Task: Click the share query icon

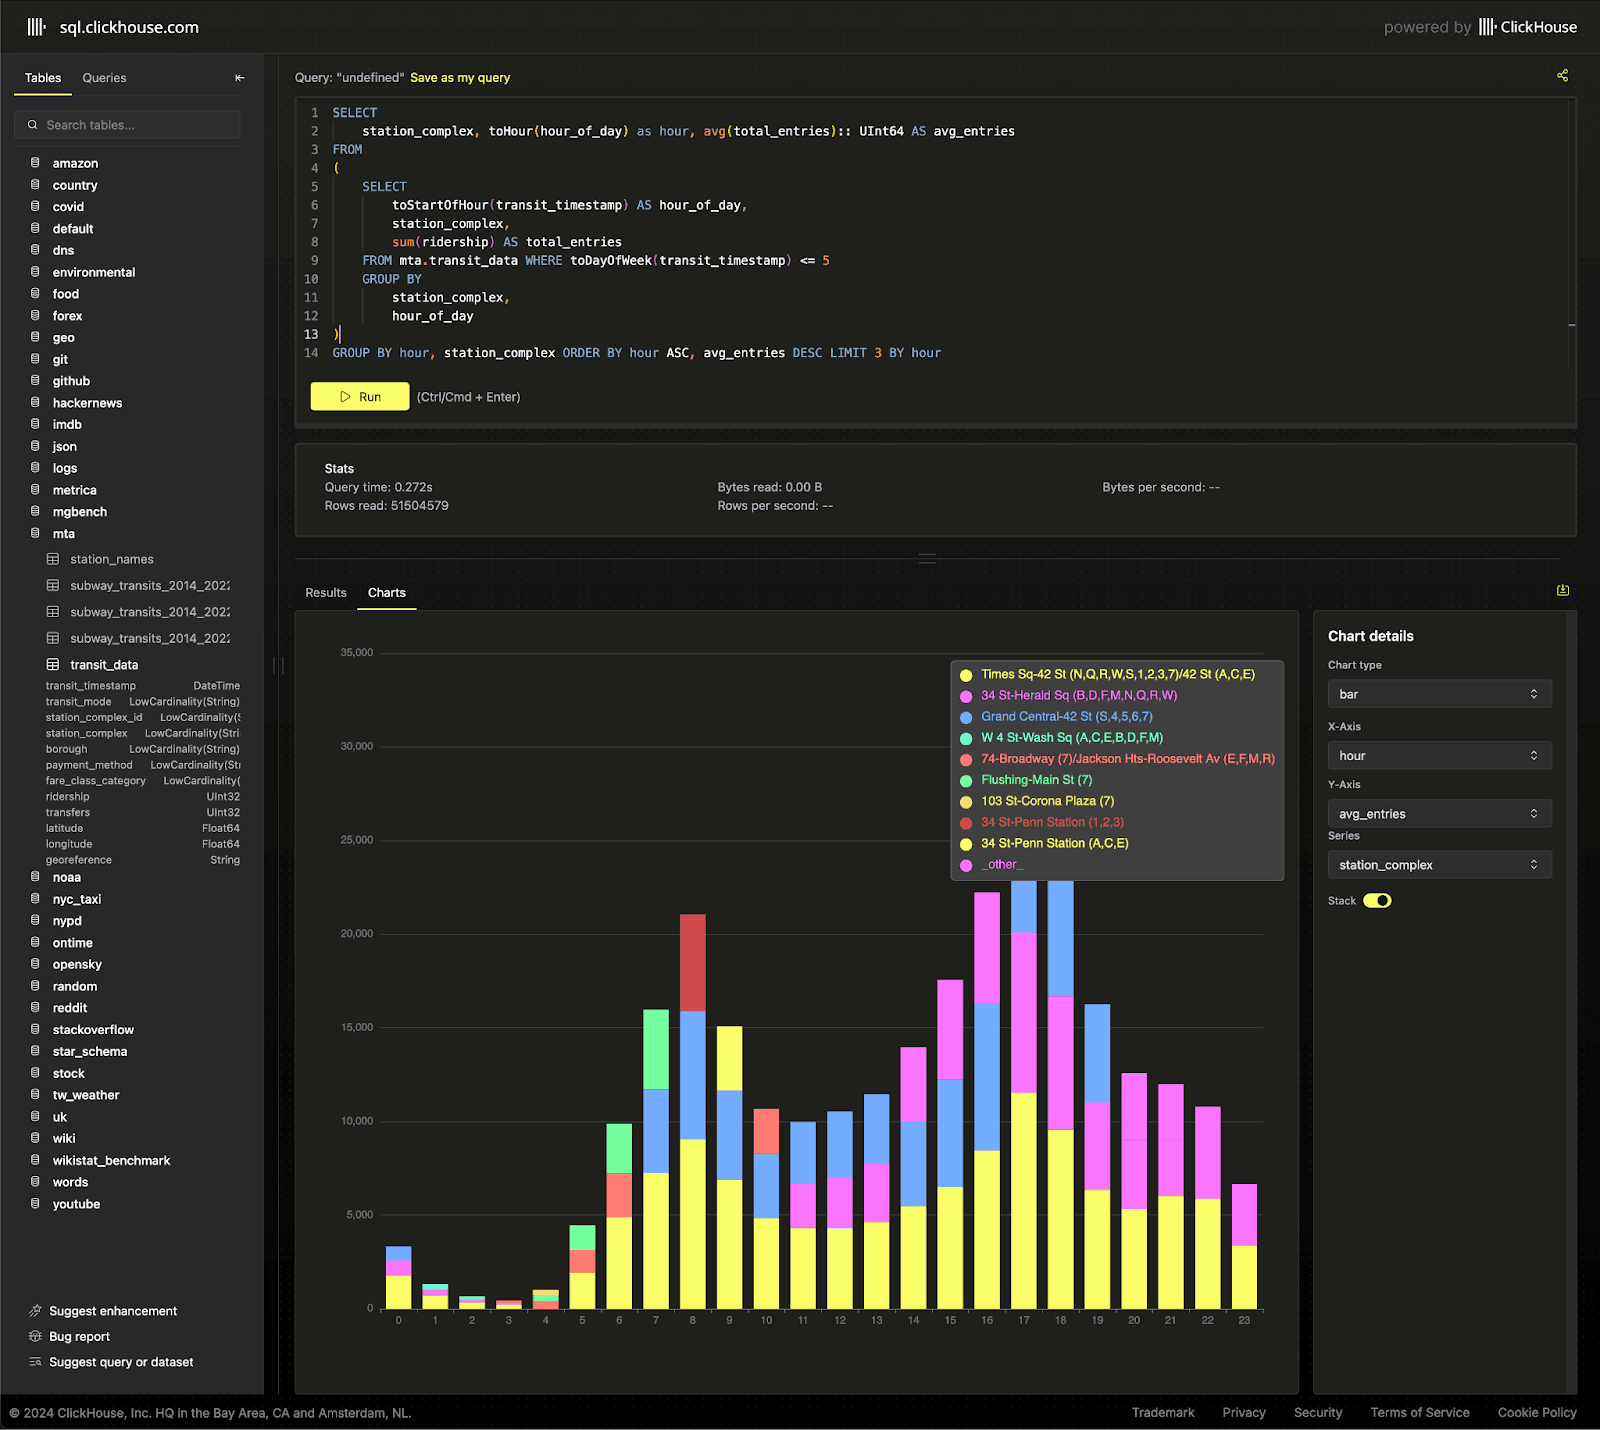Action: (x=1562, y=76)
